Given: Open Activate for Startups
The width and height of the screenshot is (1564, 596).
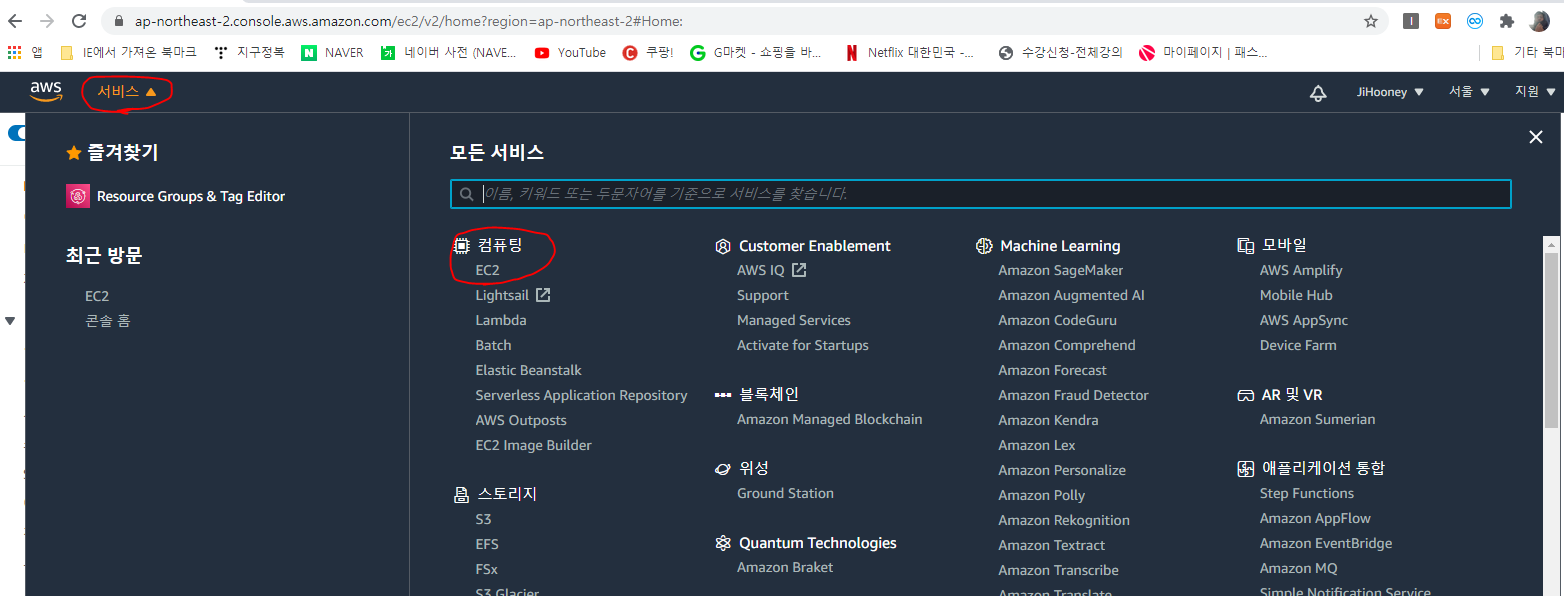Looking at the screenshot, I should (x=803, y=345).
